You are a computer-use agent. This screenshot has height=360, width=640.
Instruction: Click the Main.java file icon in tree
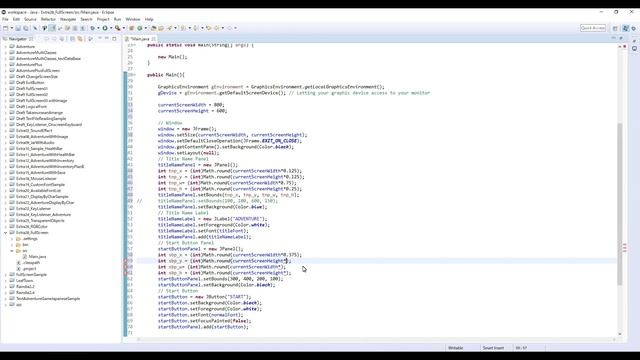point(25,257)
